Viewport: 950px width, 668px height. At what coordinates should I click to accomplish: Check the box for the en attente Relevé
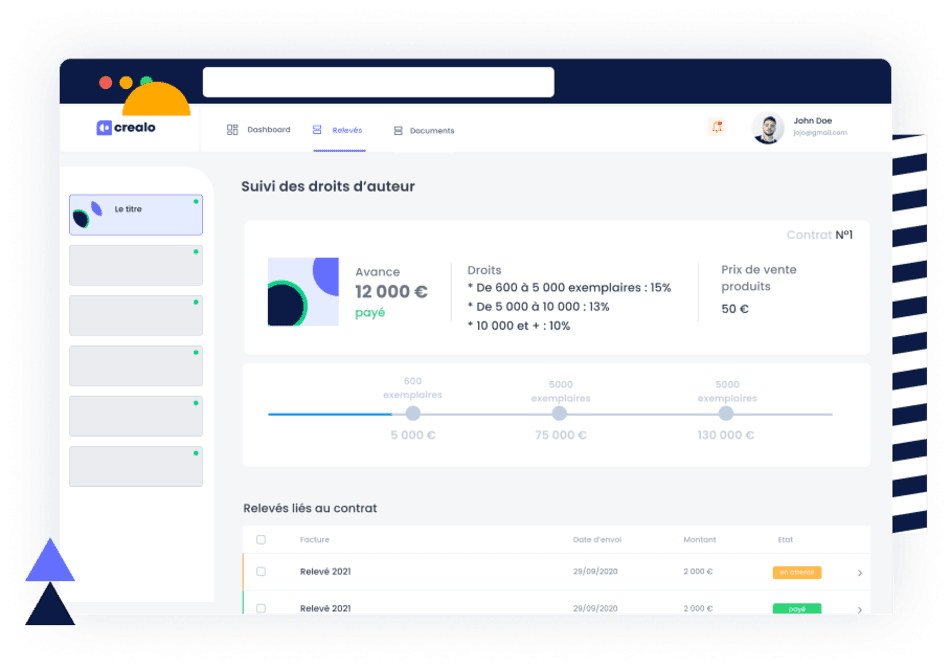(x=261, y=572)
